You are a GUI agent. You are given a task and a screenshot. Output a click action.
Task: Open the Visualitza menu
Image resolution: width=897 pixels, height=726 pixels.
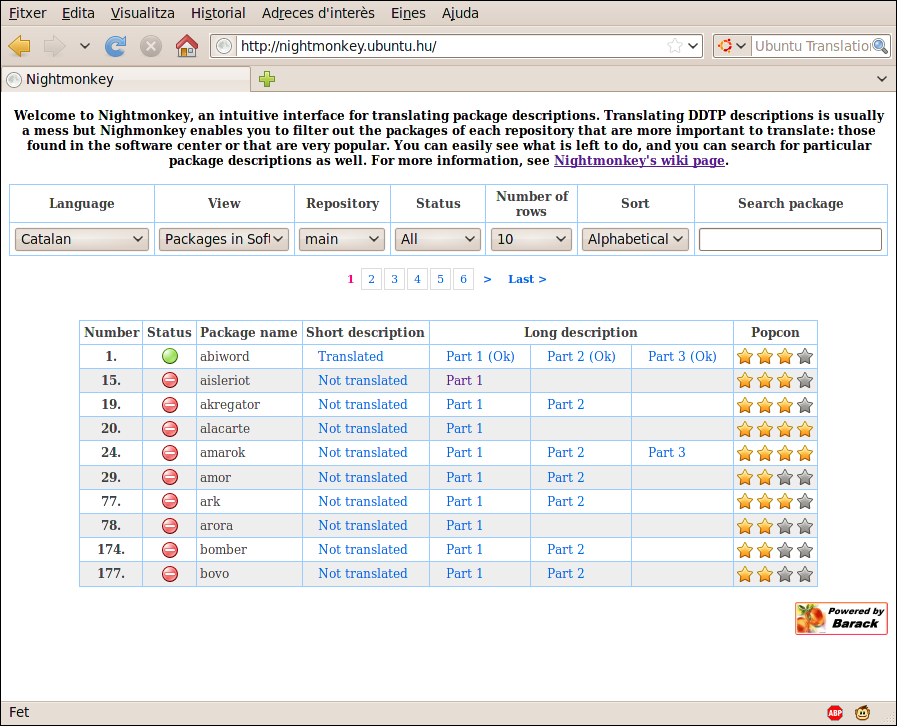click(x=142, y=13)
